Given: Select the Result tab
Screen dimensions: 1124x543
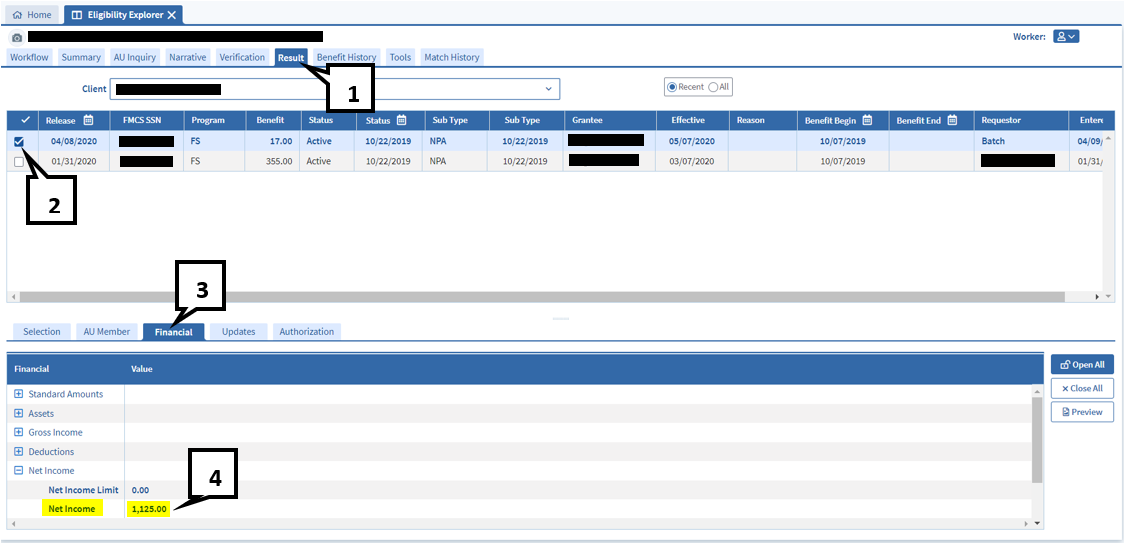Looking at the screenshot, I should coord(291,57).
